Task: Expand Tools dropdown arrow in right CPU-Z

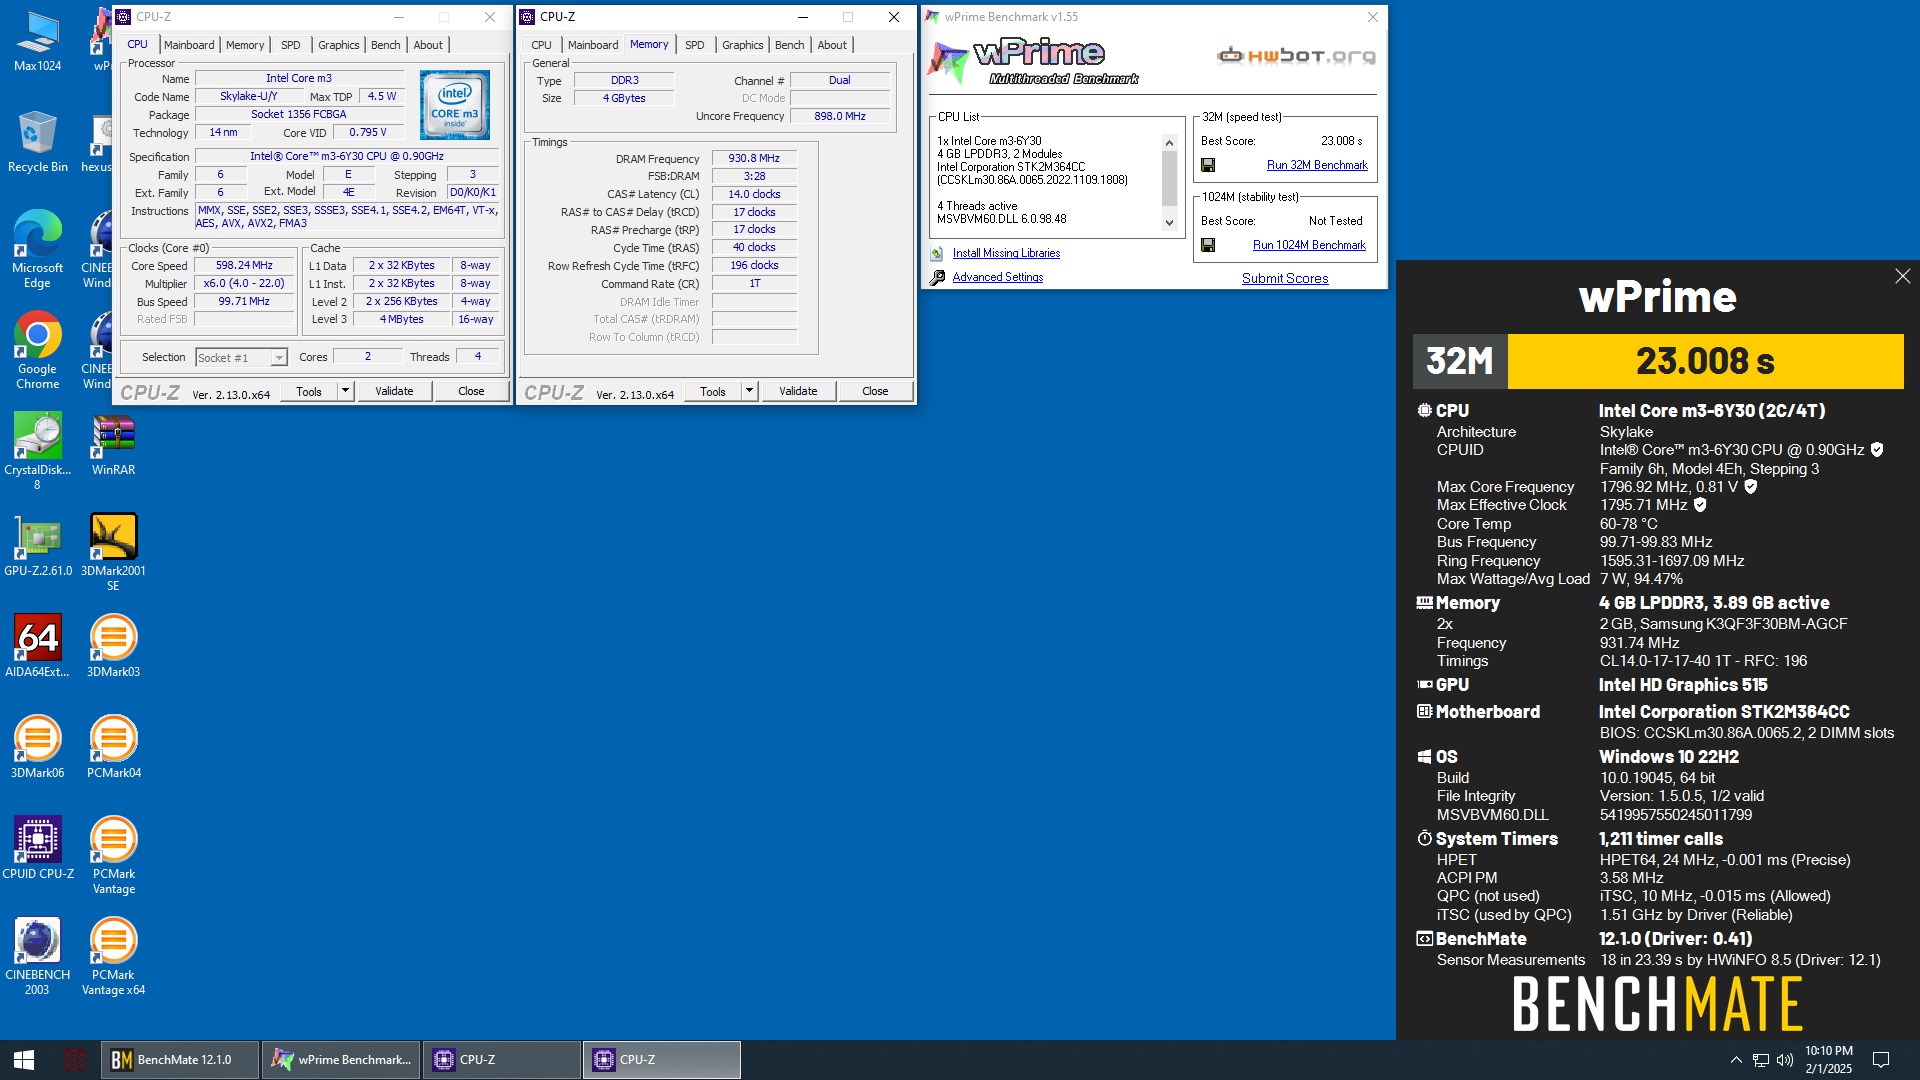Action: pos(749,391)
